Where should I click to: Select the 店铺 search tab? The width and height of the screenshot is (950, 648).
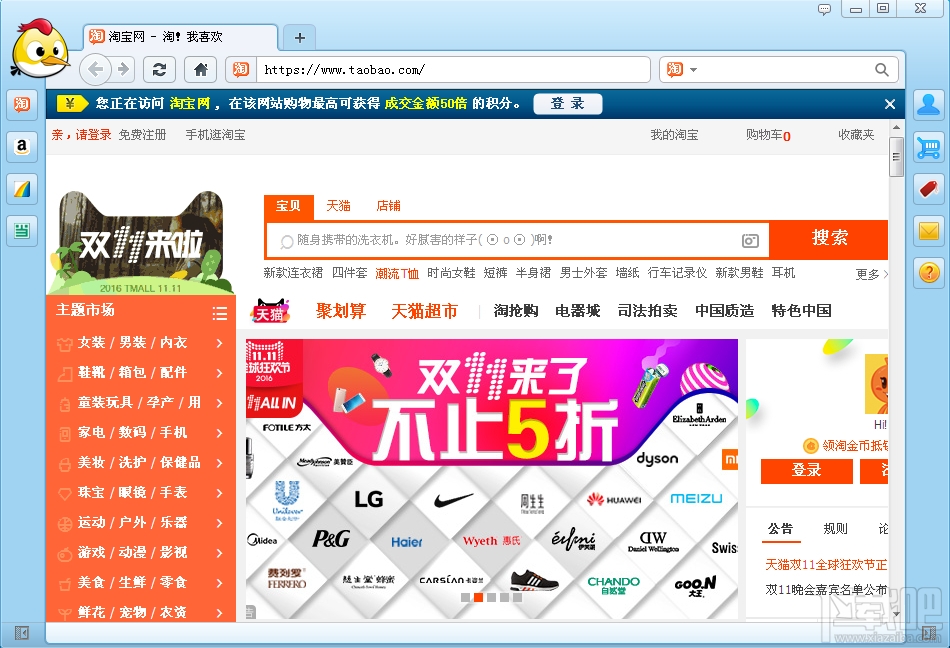[x=388, y=207]
